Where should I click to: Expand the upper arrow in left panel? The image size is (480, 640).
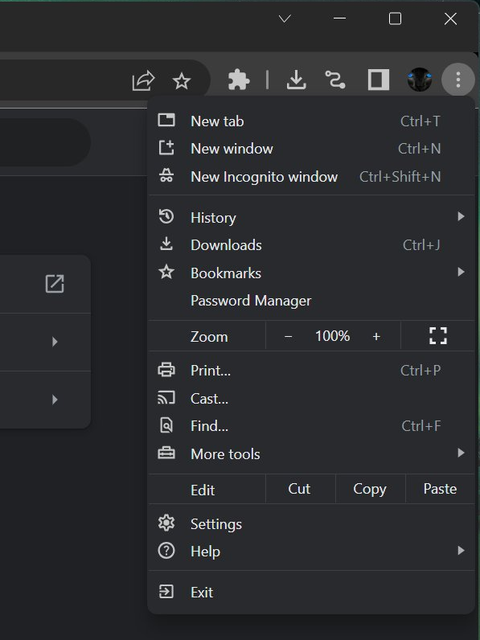point(55,342)
